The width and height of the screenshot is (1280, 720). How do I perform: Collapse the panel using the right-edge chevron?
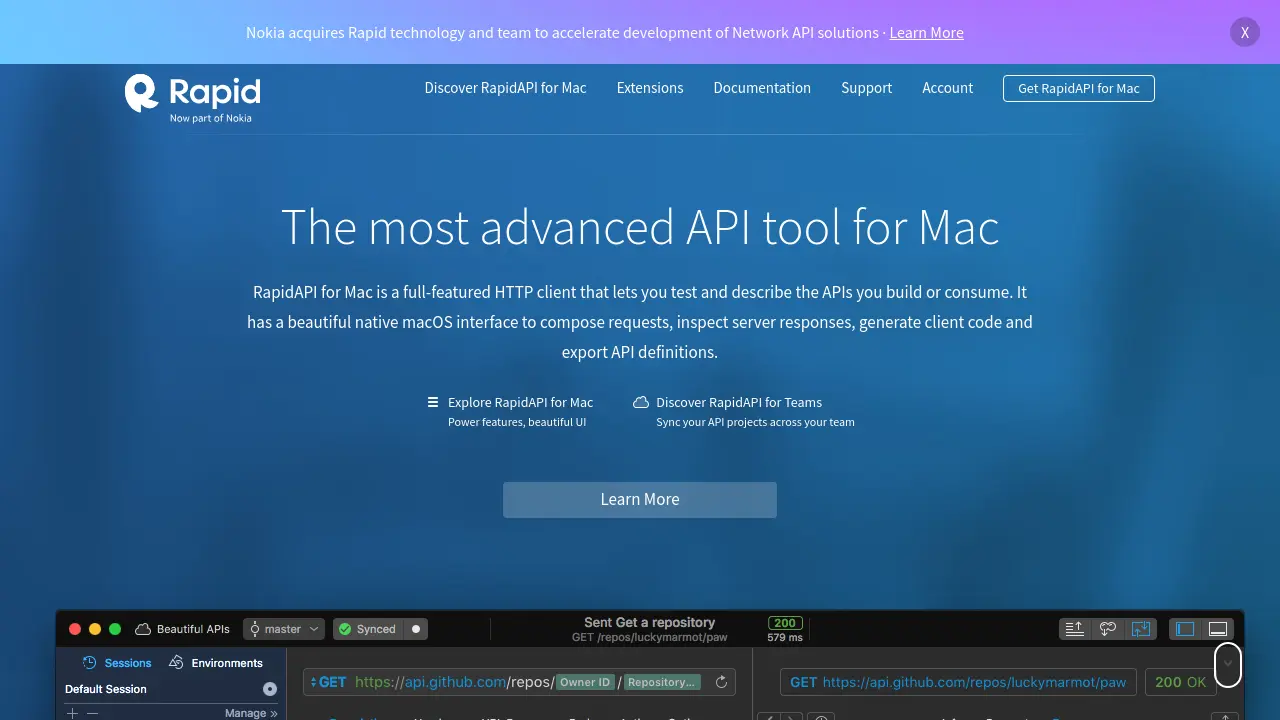1228,664
